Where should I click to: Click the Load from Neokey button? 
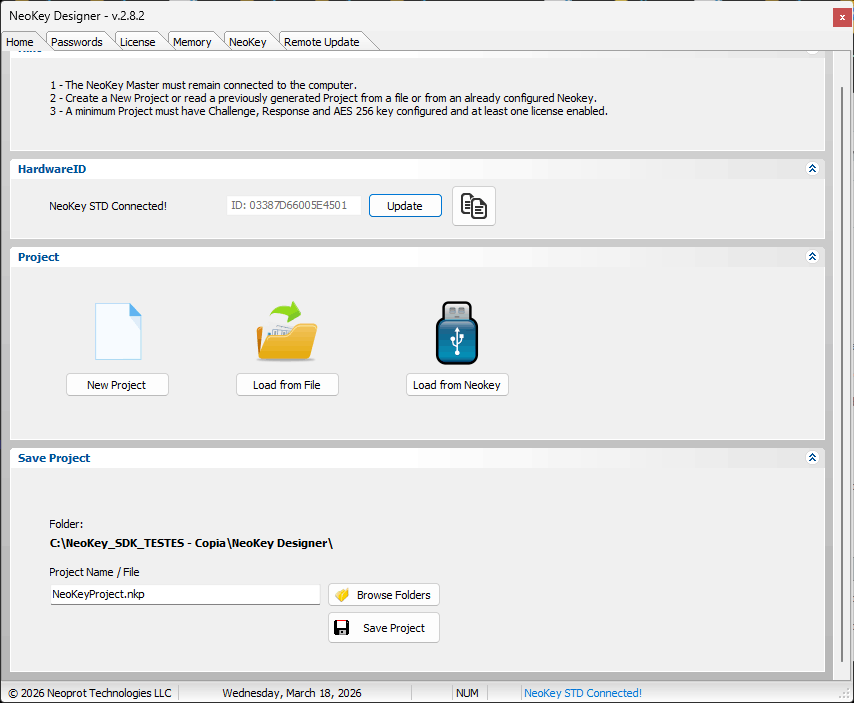(x=457, y=385)
